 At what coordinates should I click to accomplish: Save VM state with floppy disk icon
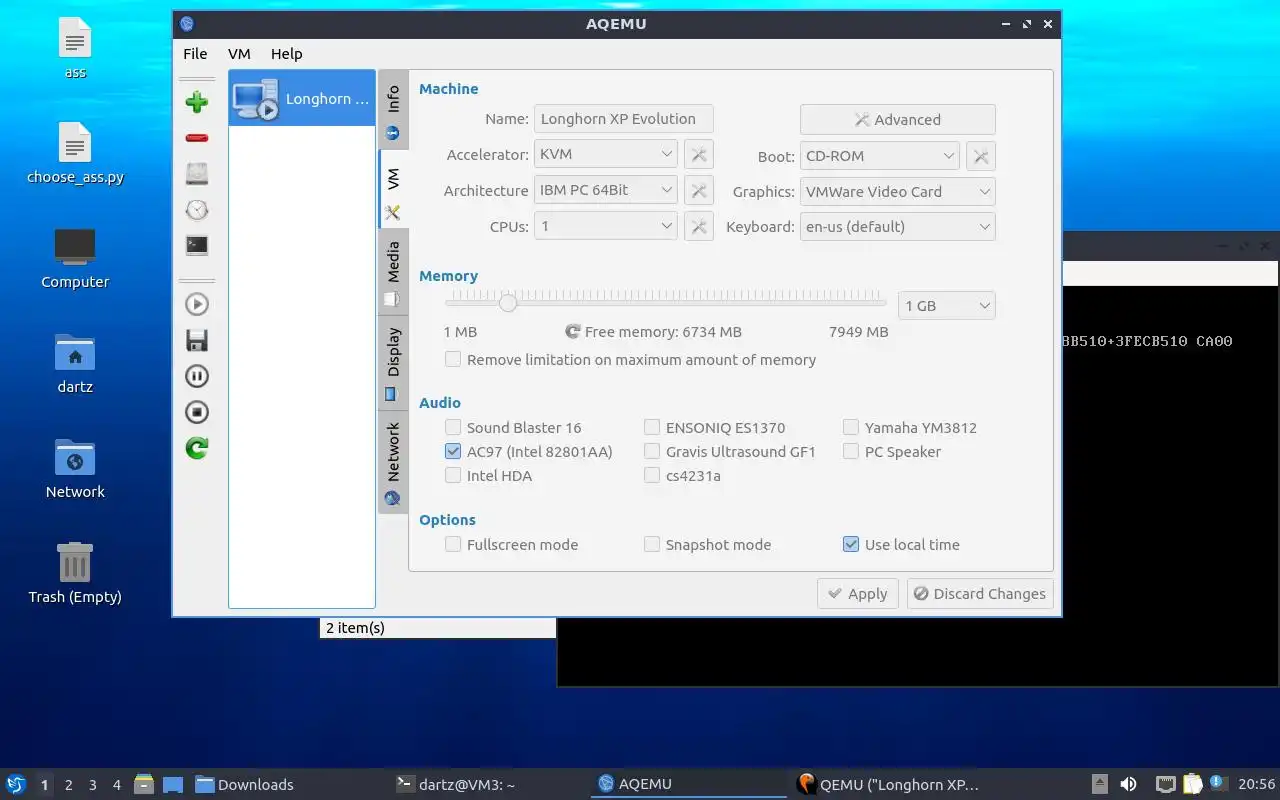tap(197, 340)
